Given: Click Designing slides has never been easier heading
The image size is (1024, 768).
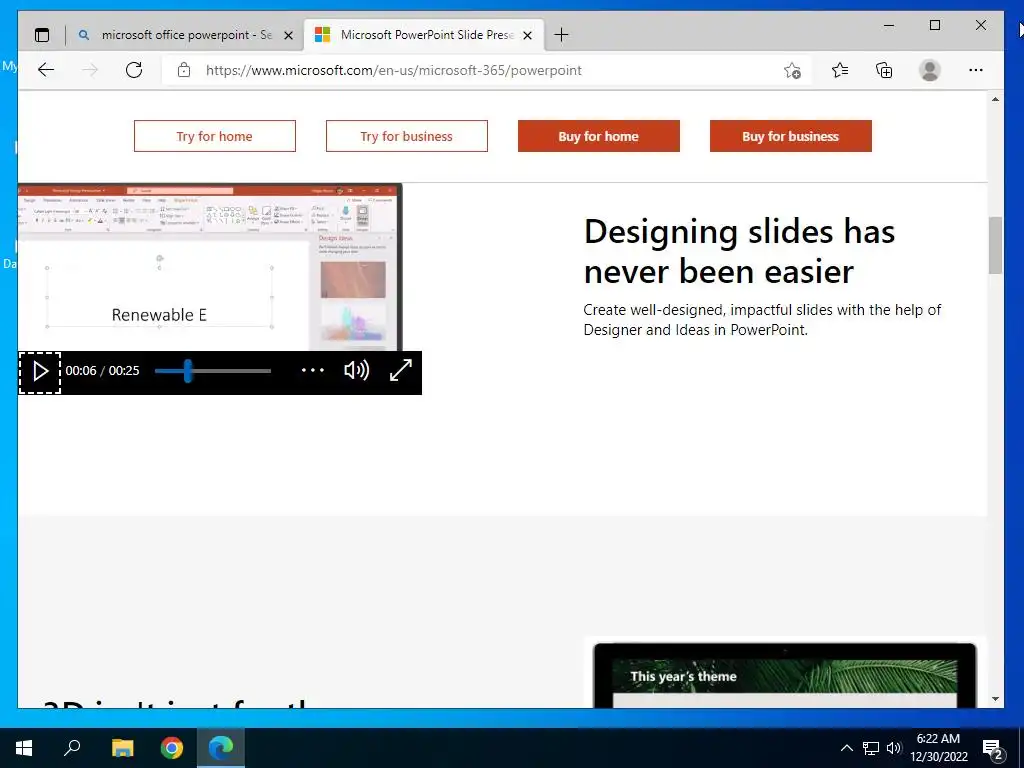Looking at the screenshot, I should pos(739,251).
